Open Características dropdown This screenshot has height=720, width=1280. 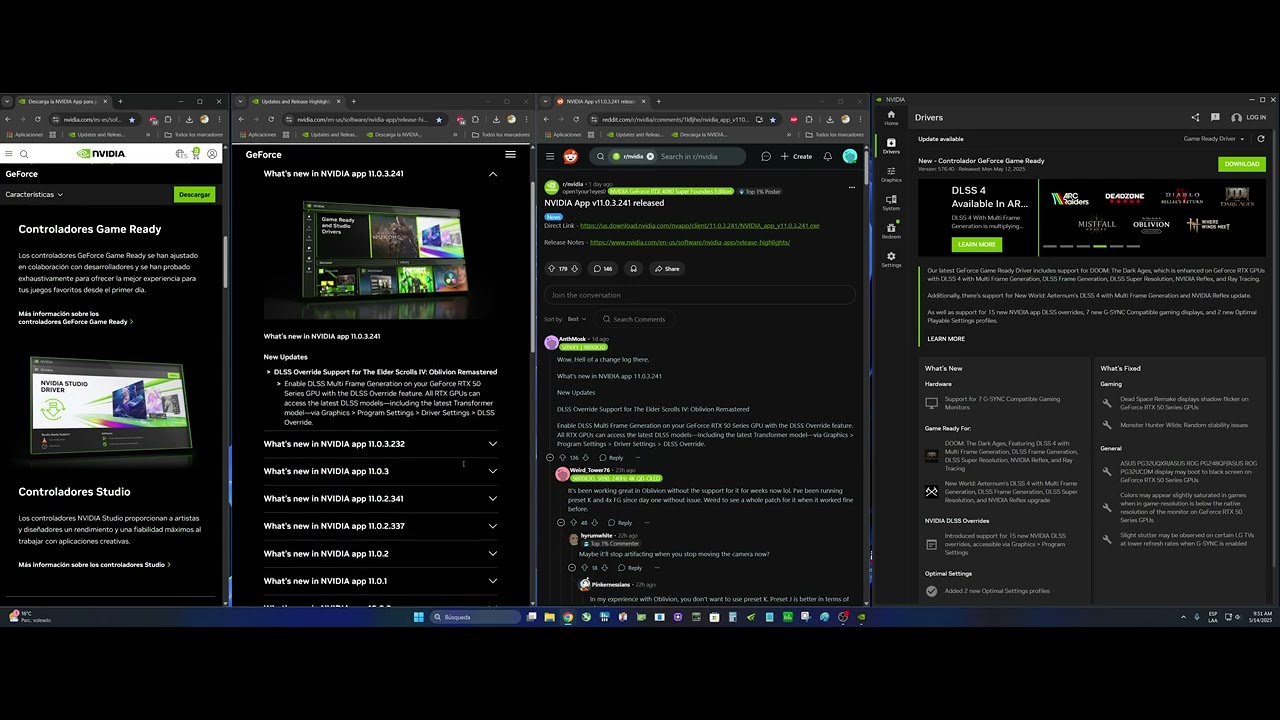[x=34, y=194]
